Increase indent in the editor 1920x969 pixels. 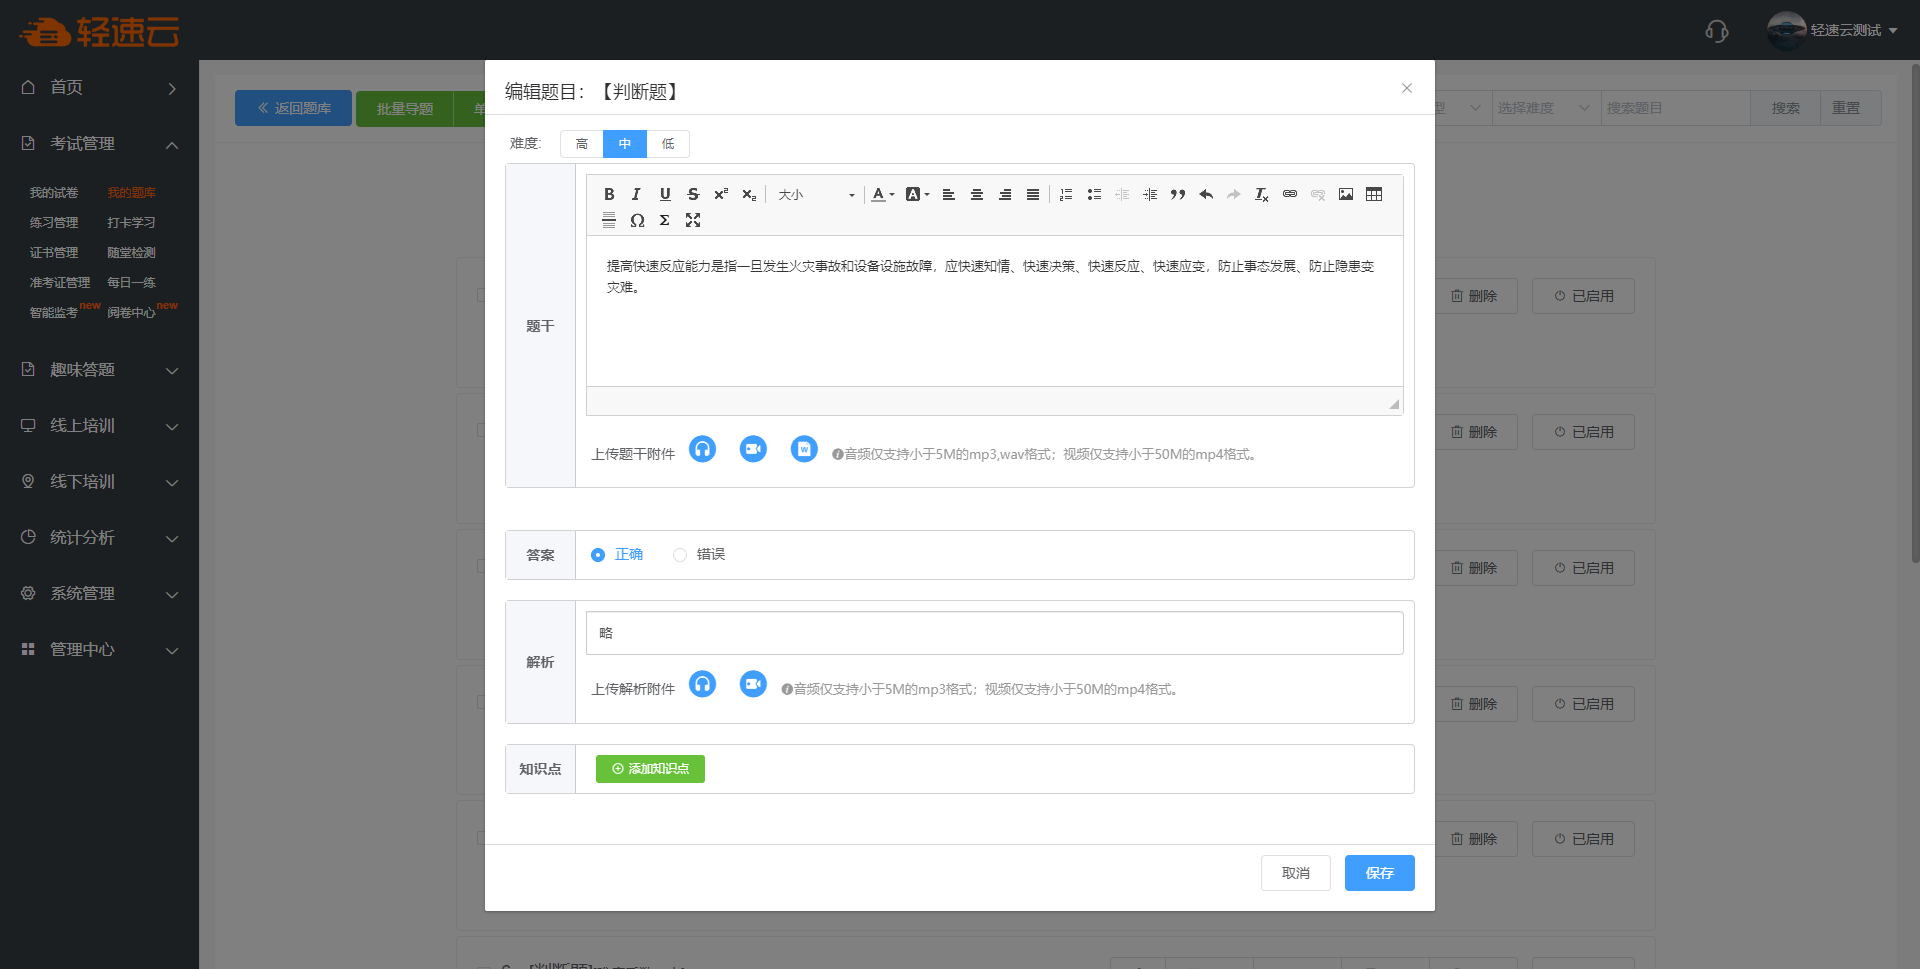[x=1150, y=194]
